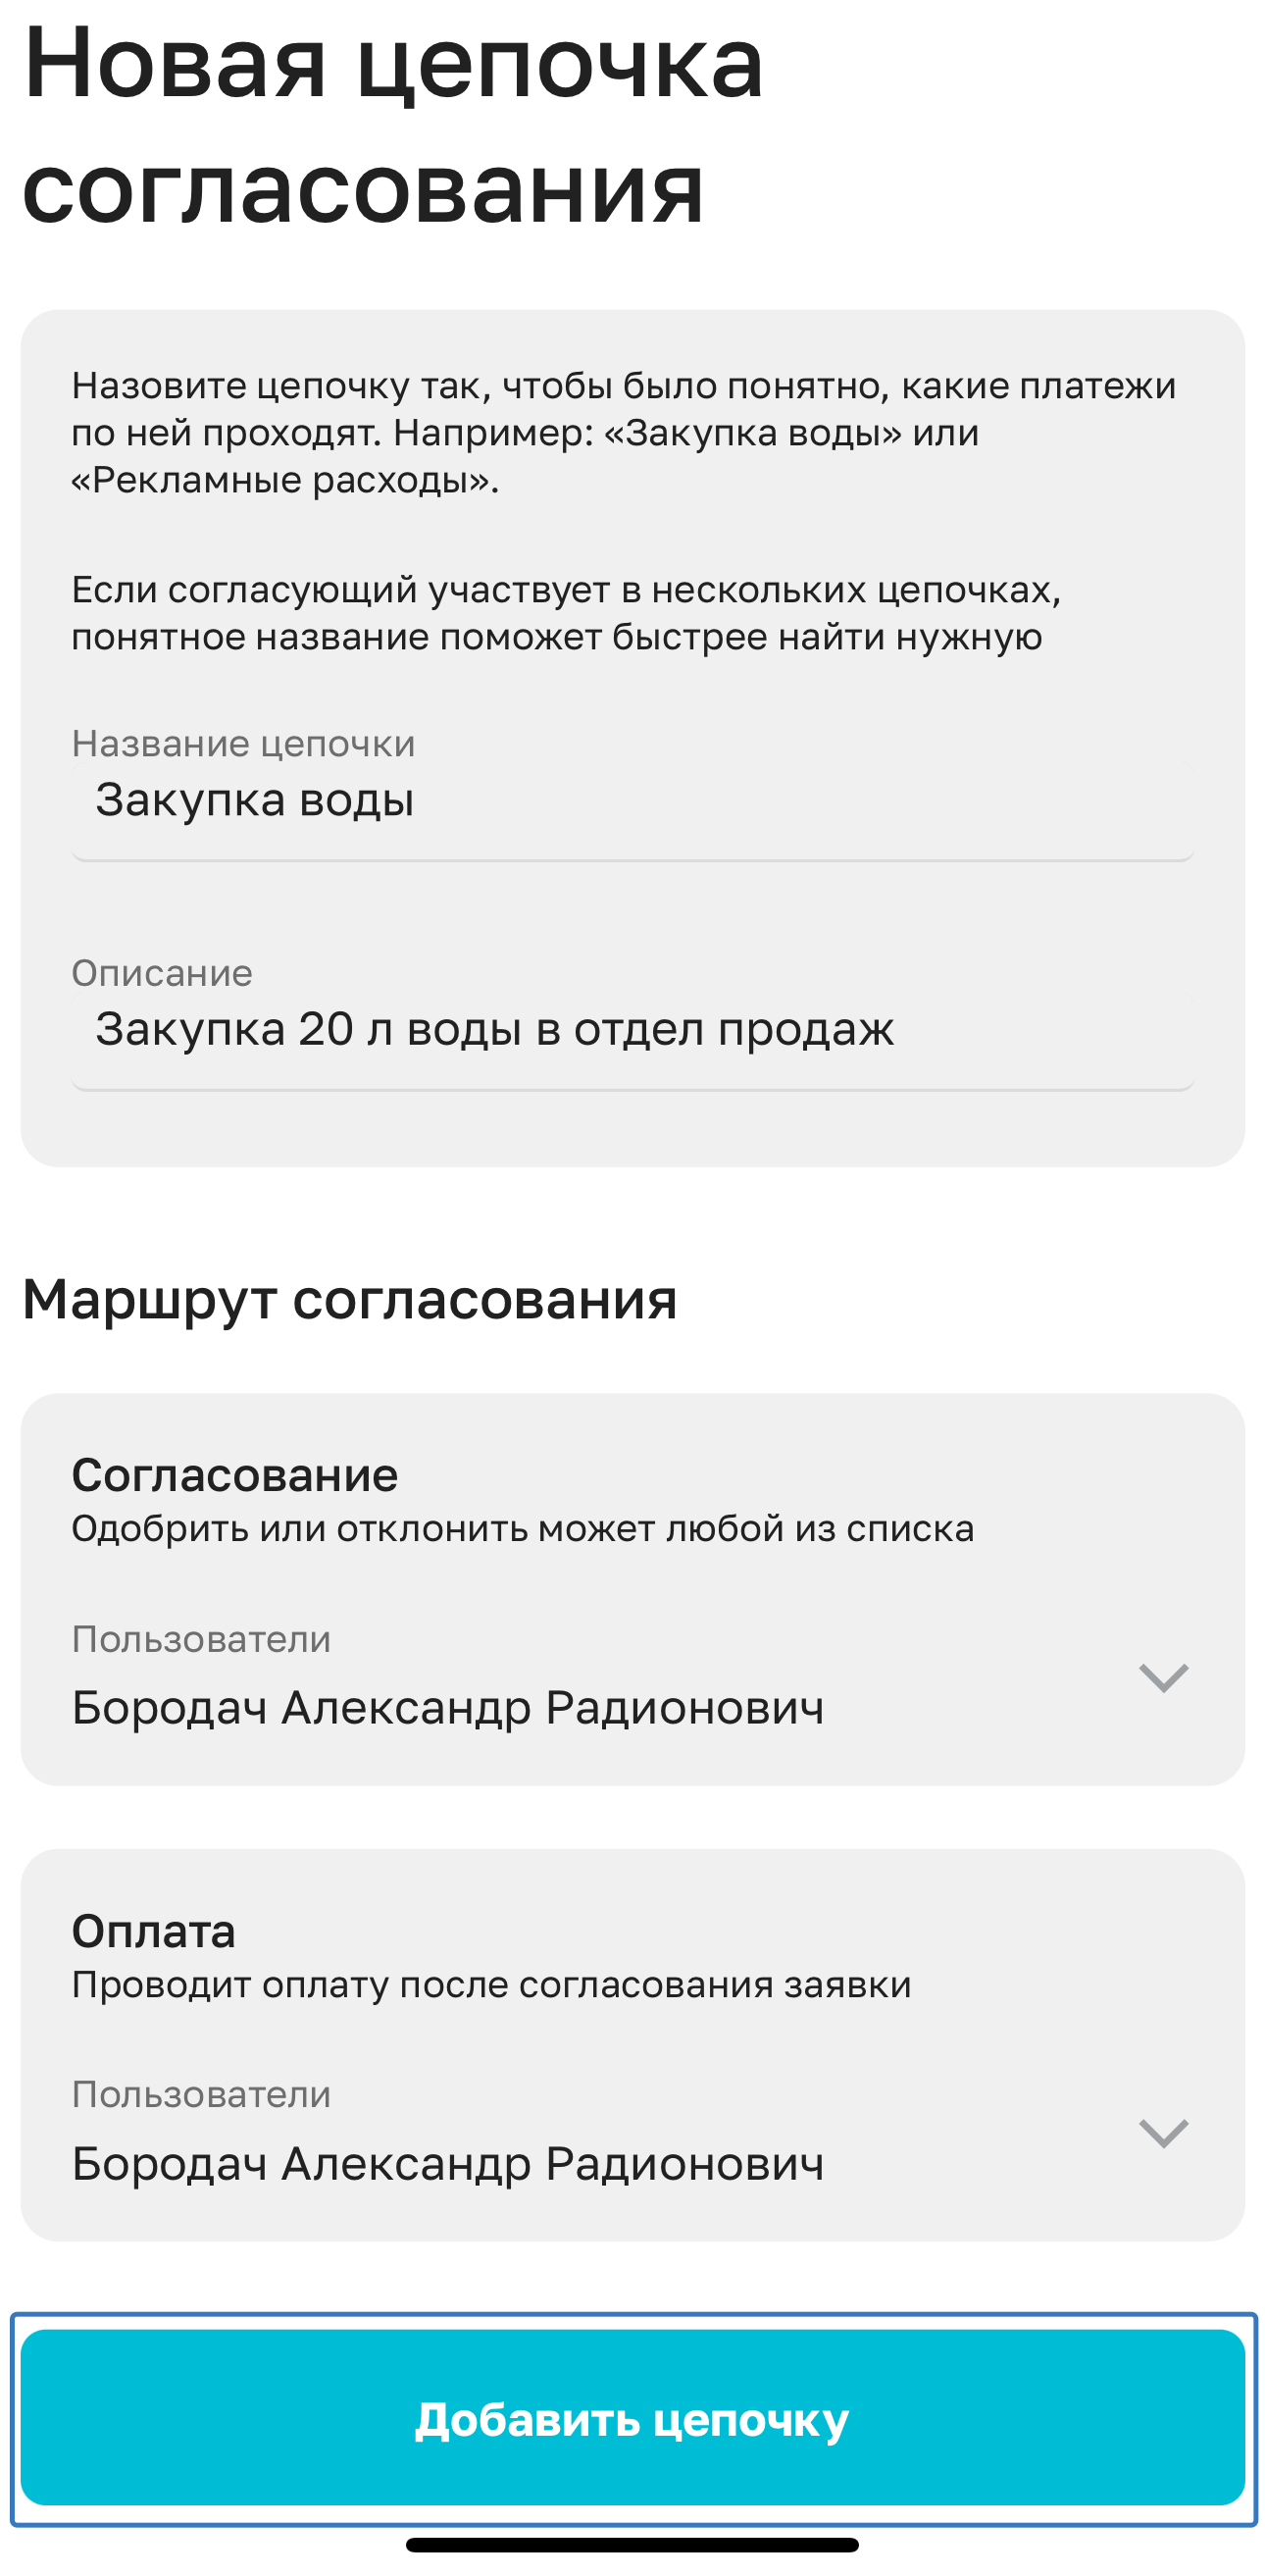Select the "Маршрут согласования" section heading
Image resolution: width=1265 pixels, height=2576 pixels.
point(350,1300)
